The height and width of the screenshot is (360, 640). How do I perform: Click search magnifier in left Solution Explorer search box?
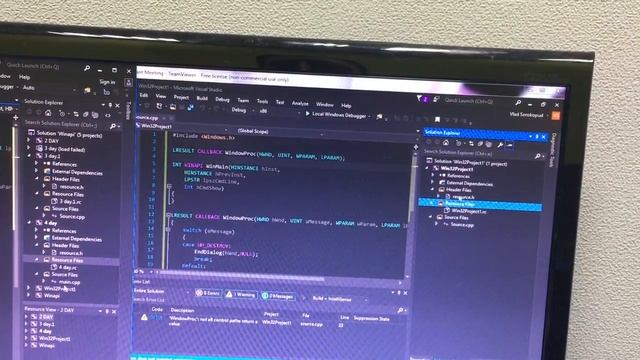[113, 126]
